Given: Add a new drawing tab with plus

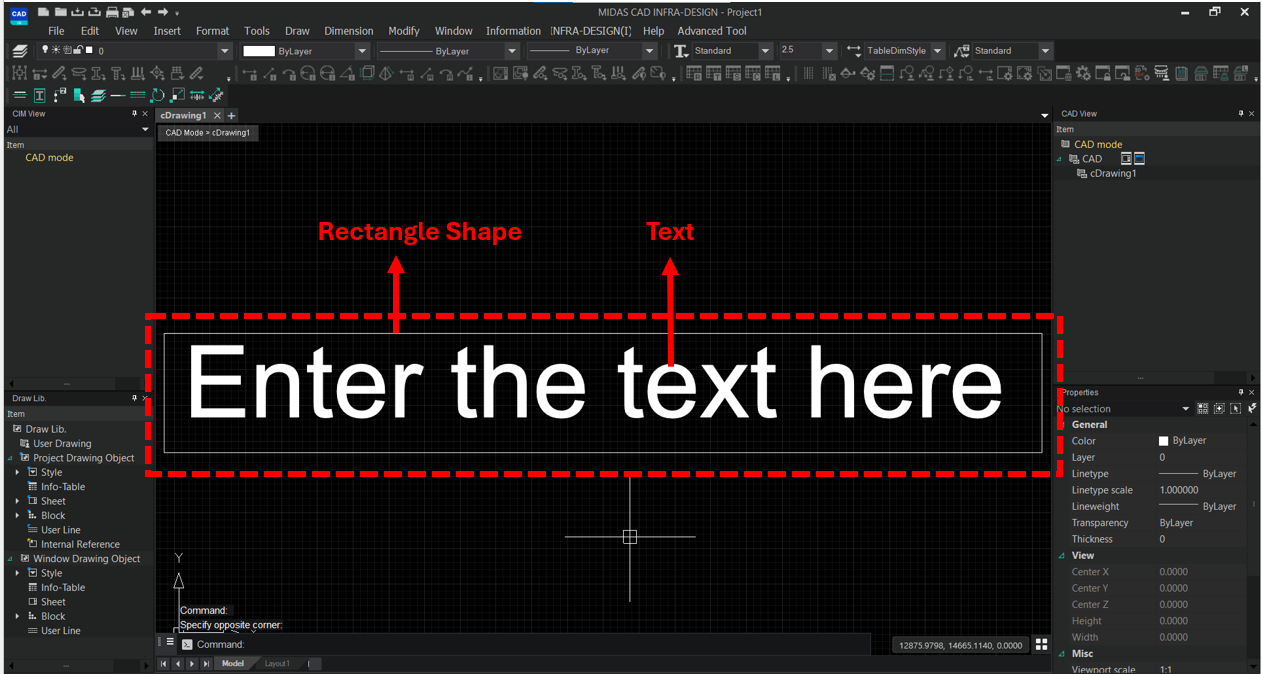Looking at the screenshot, I should [232, 116].
